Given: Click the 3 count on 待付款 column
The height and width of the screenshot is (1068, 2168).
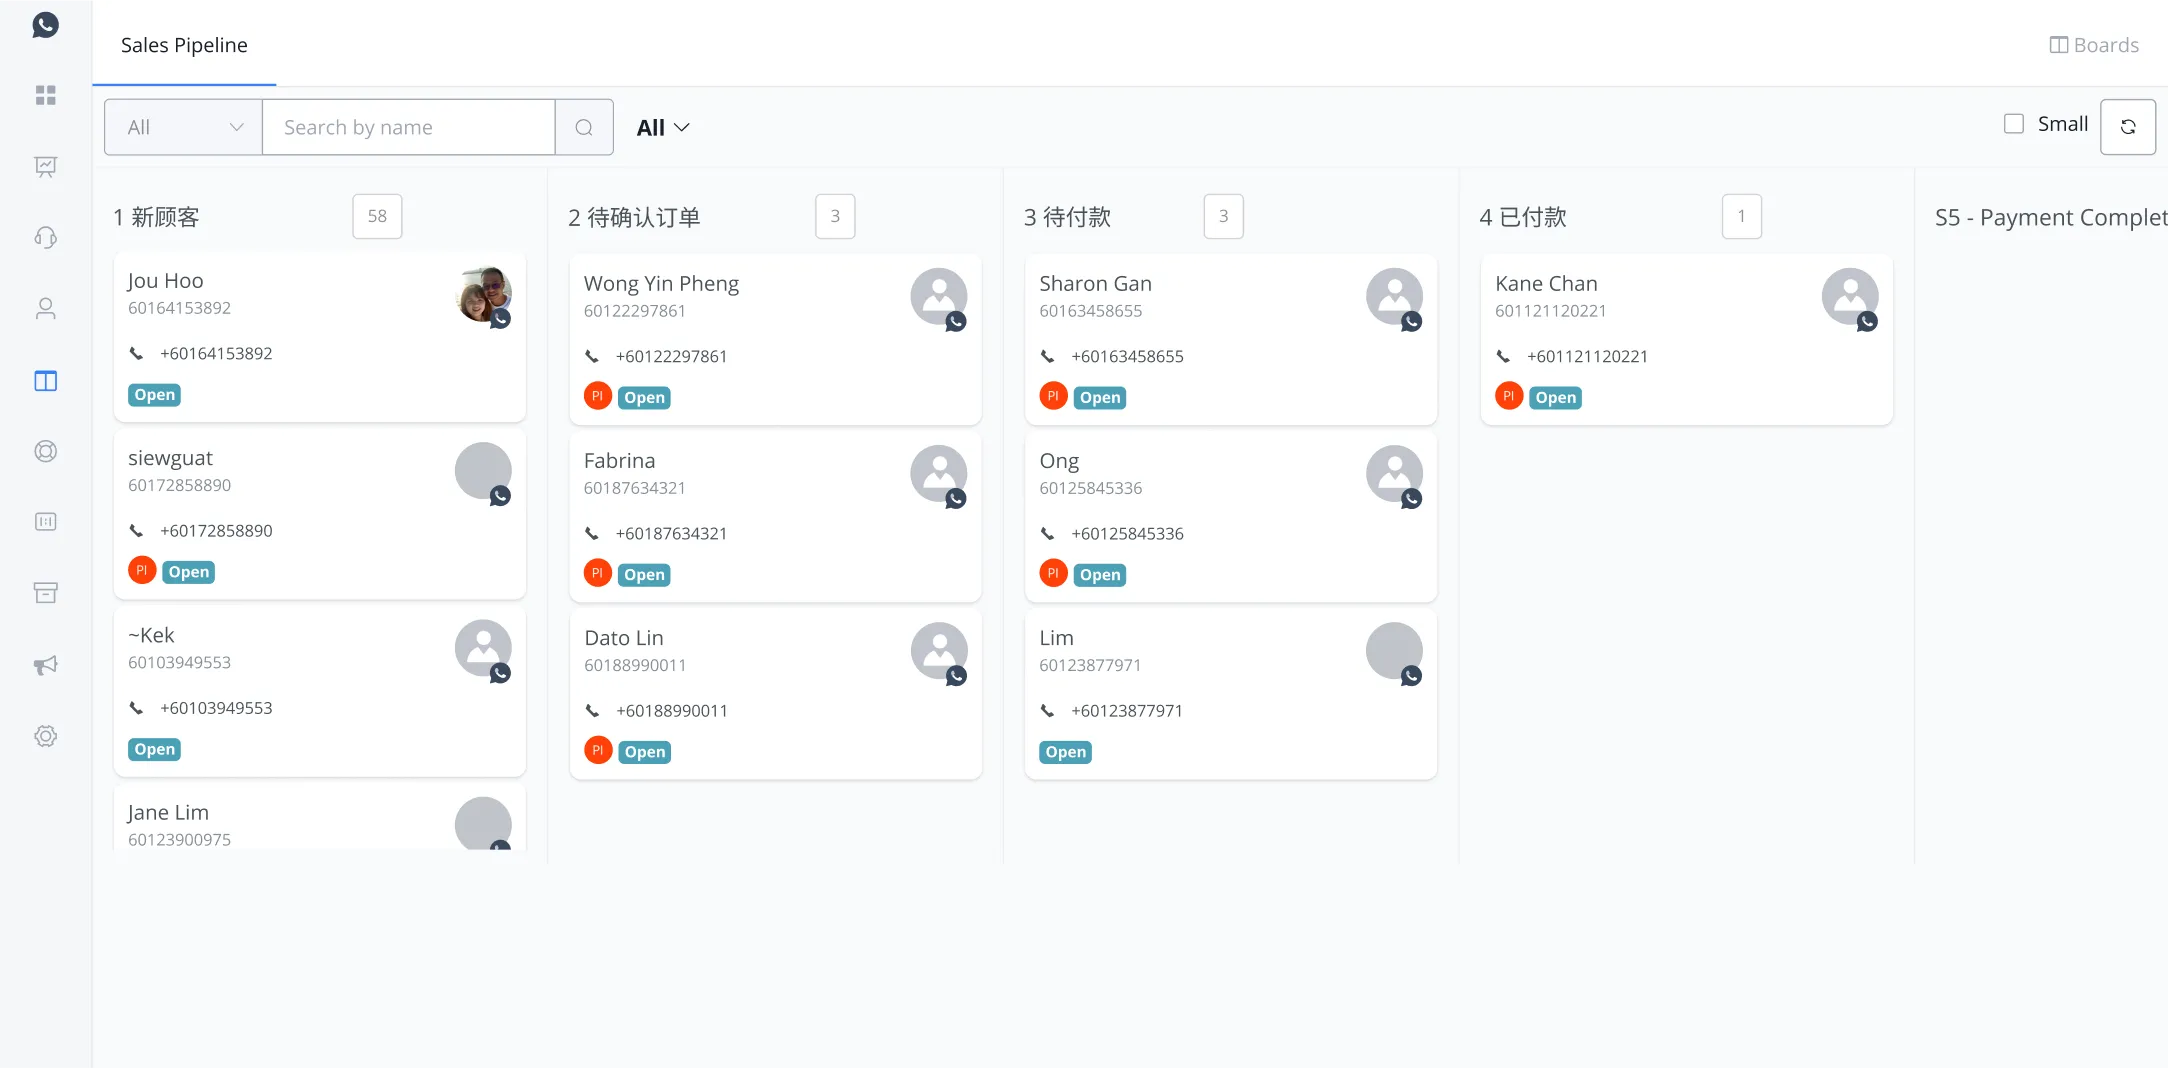Looking at the screenshot, I should click(x=1223, y=216).
